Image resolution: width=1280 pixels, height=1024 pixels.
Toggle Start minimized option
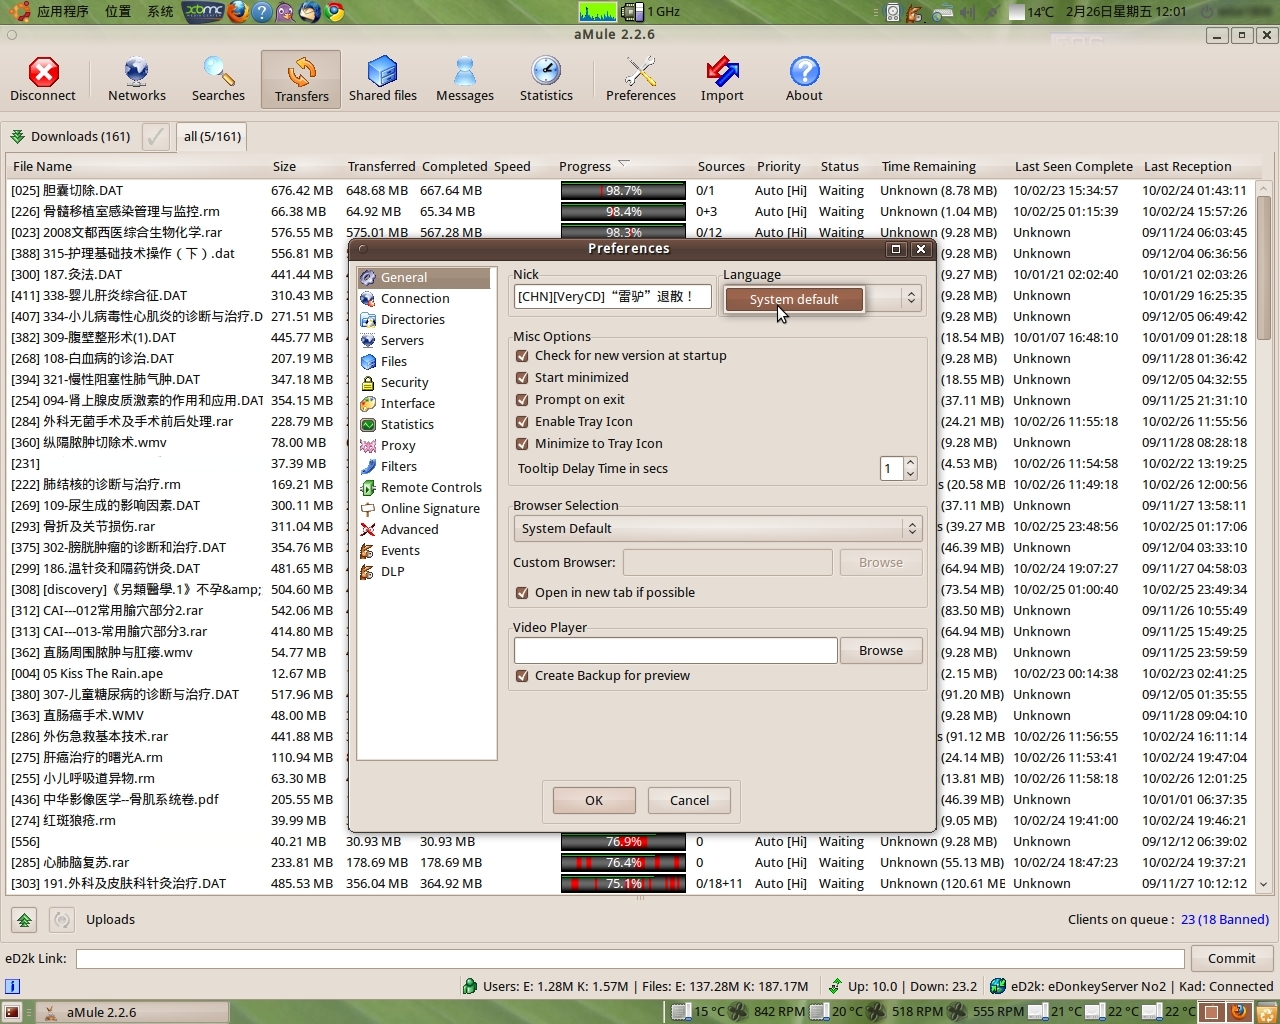[522, 378]
